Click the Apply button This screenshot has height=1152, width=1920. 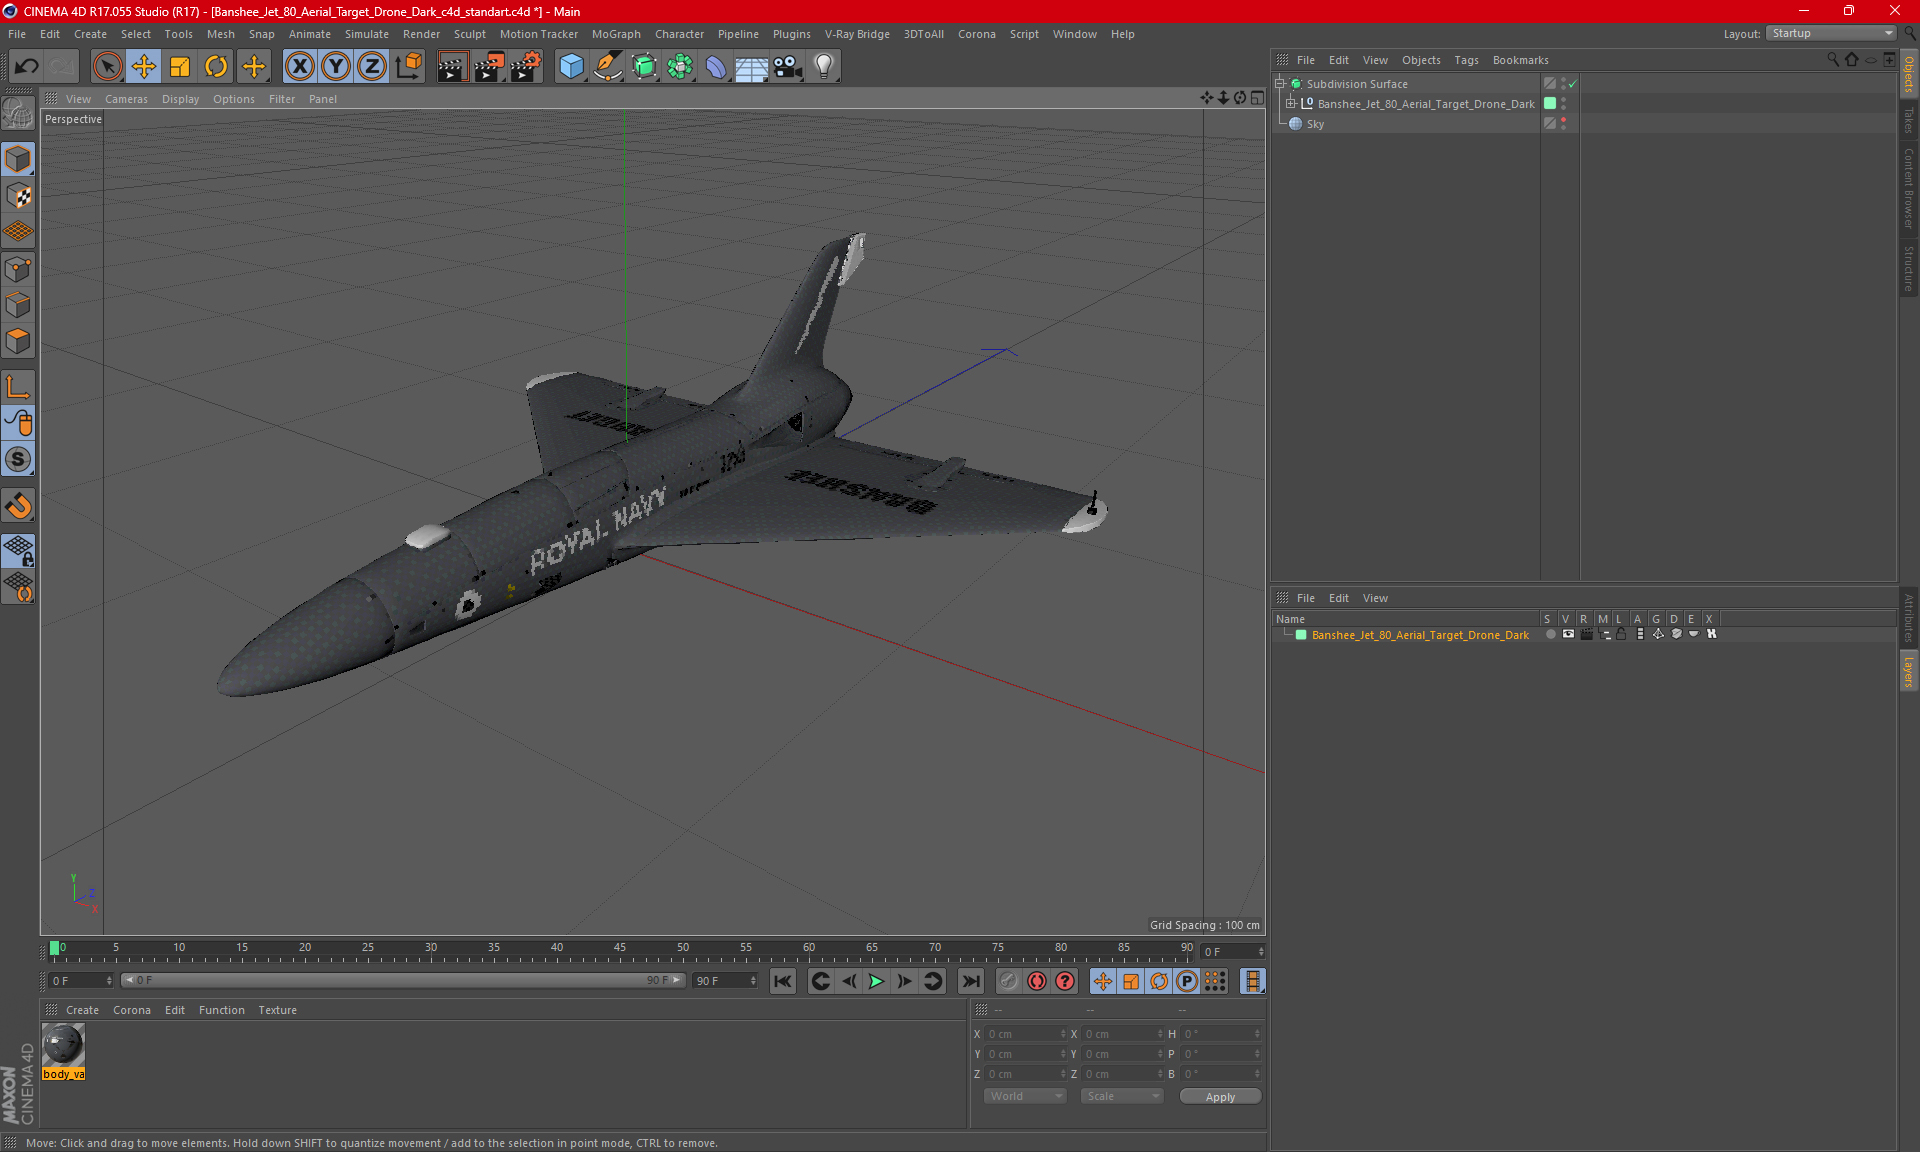click(x=1220, y=1097)
